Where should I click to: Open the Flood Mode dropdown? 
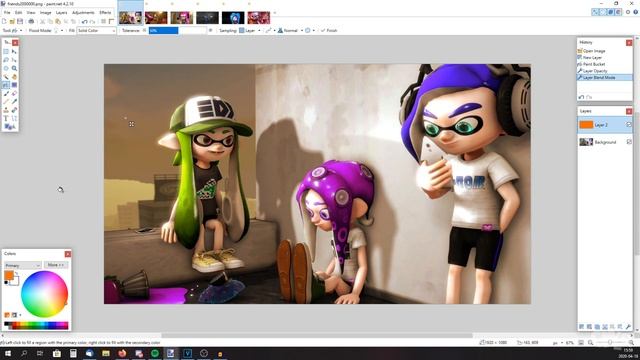click(x=58, y=30)
